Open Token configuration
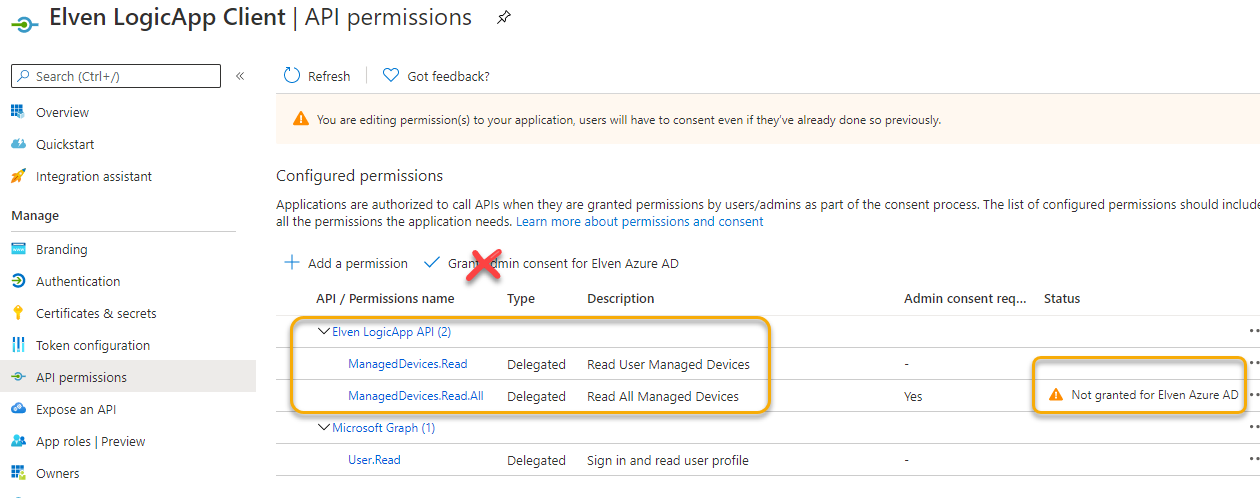 tap(93, 345)
